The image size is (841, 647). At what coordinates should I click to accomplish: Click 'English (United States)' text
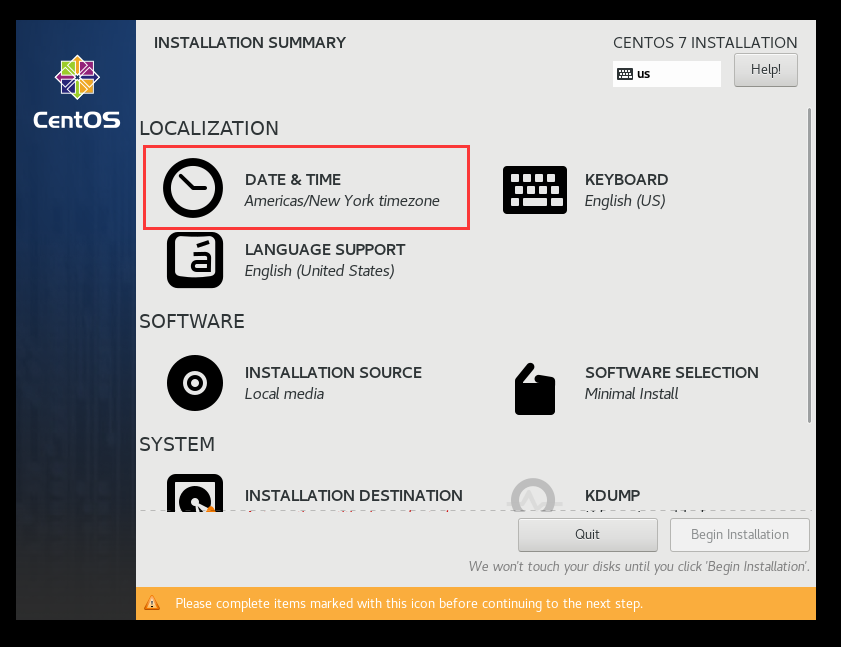tap(320, 271)
